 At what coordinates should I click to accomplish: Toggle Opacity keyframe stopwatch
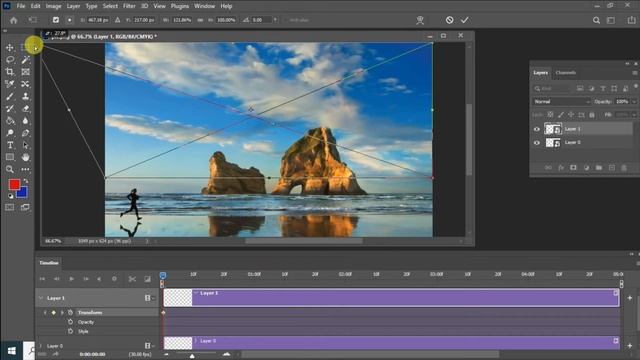pos(70,322)
